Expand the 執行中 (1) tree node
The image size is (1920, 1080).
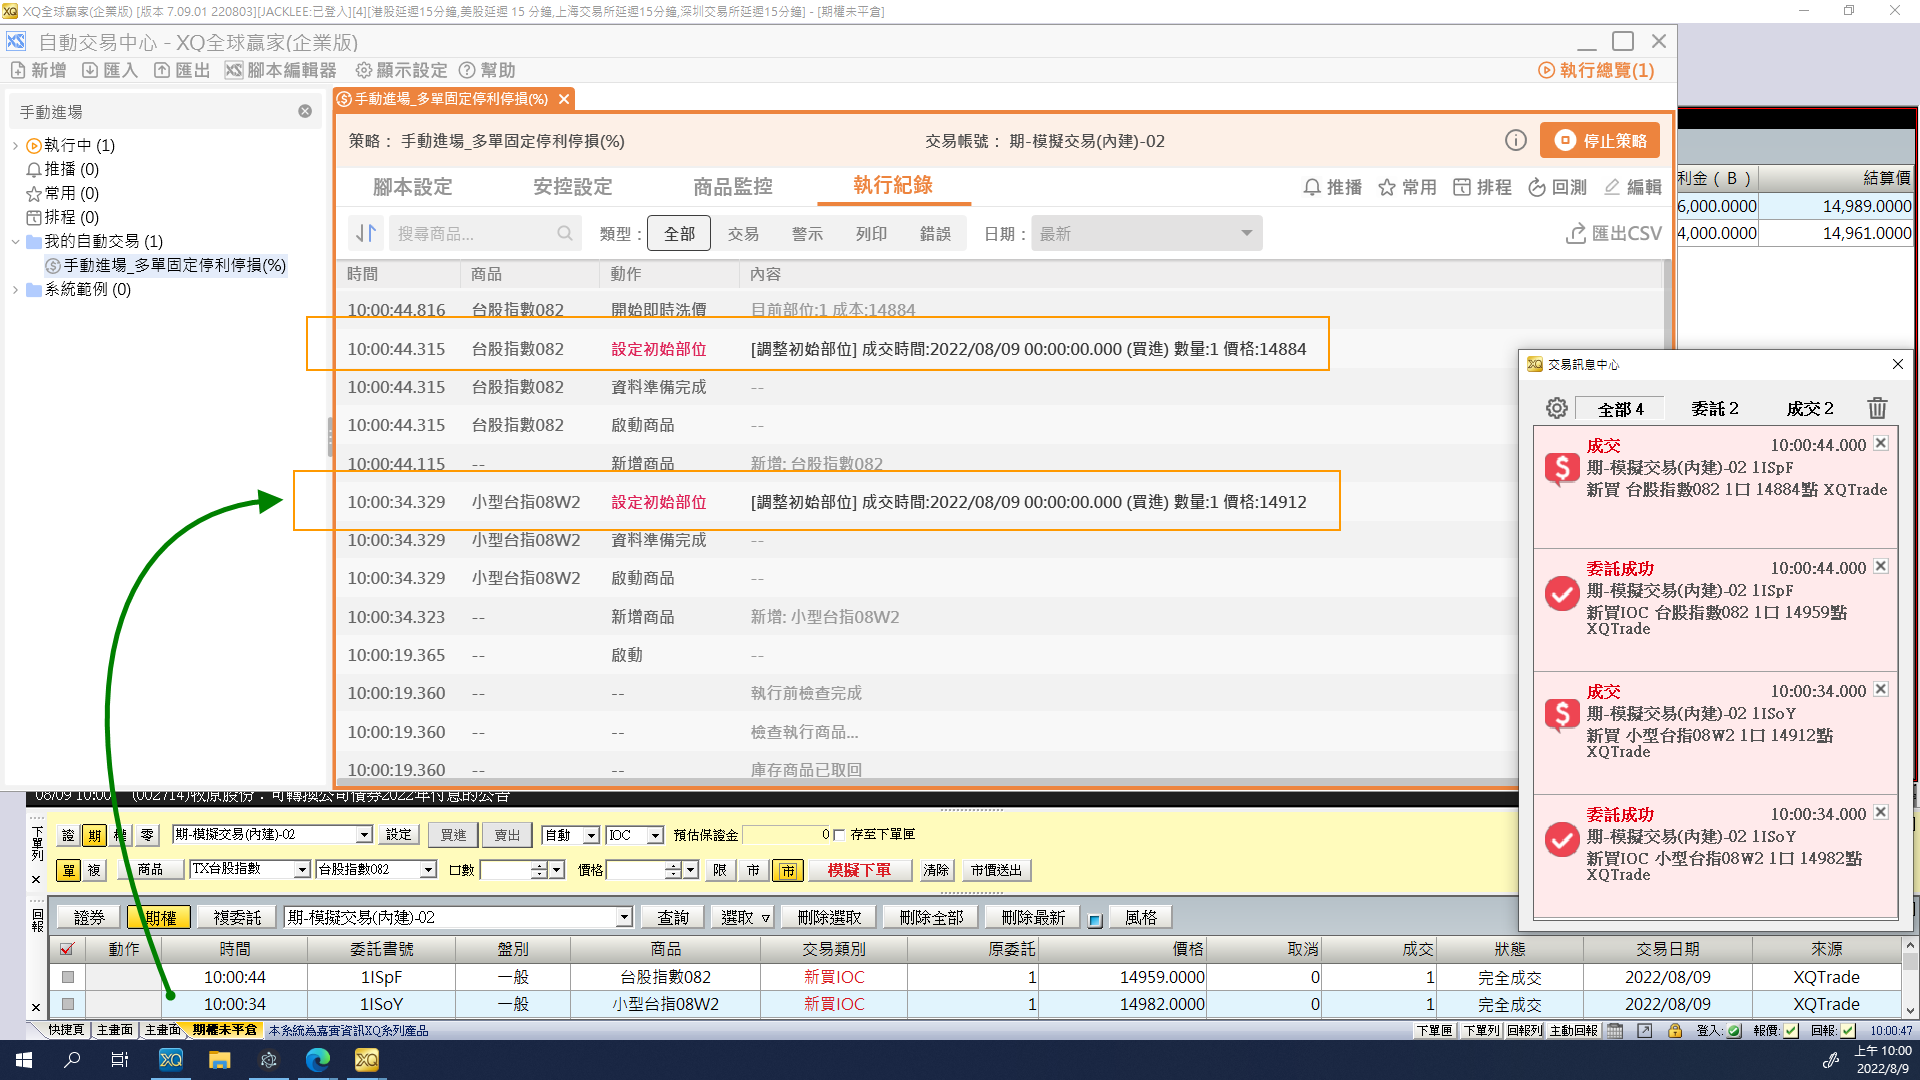point(15,145)
